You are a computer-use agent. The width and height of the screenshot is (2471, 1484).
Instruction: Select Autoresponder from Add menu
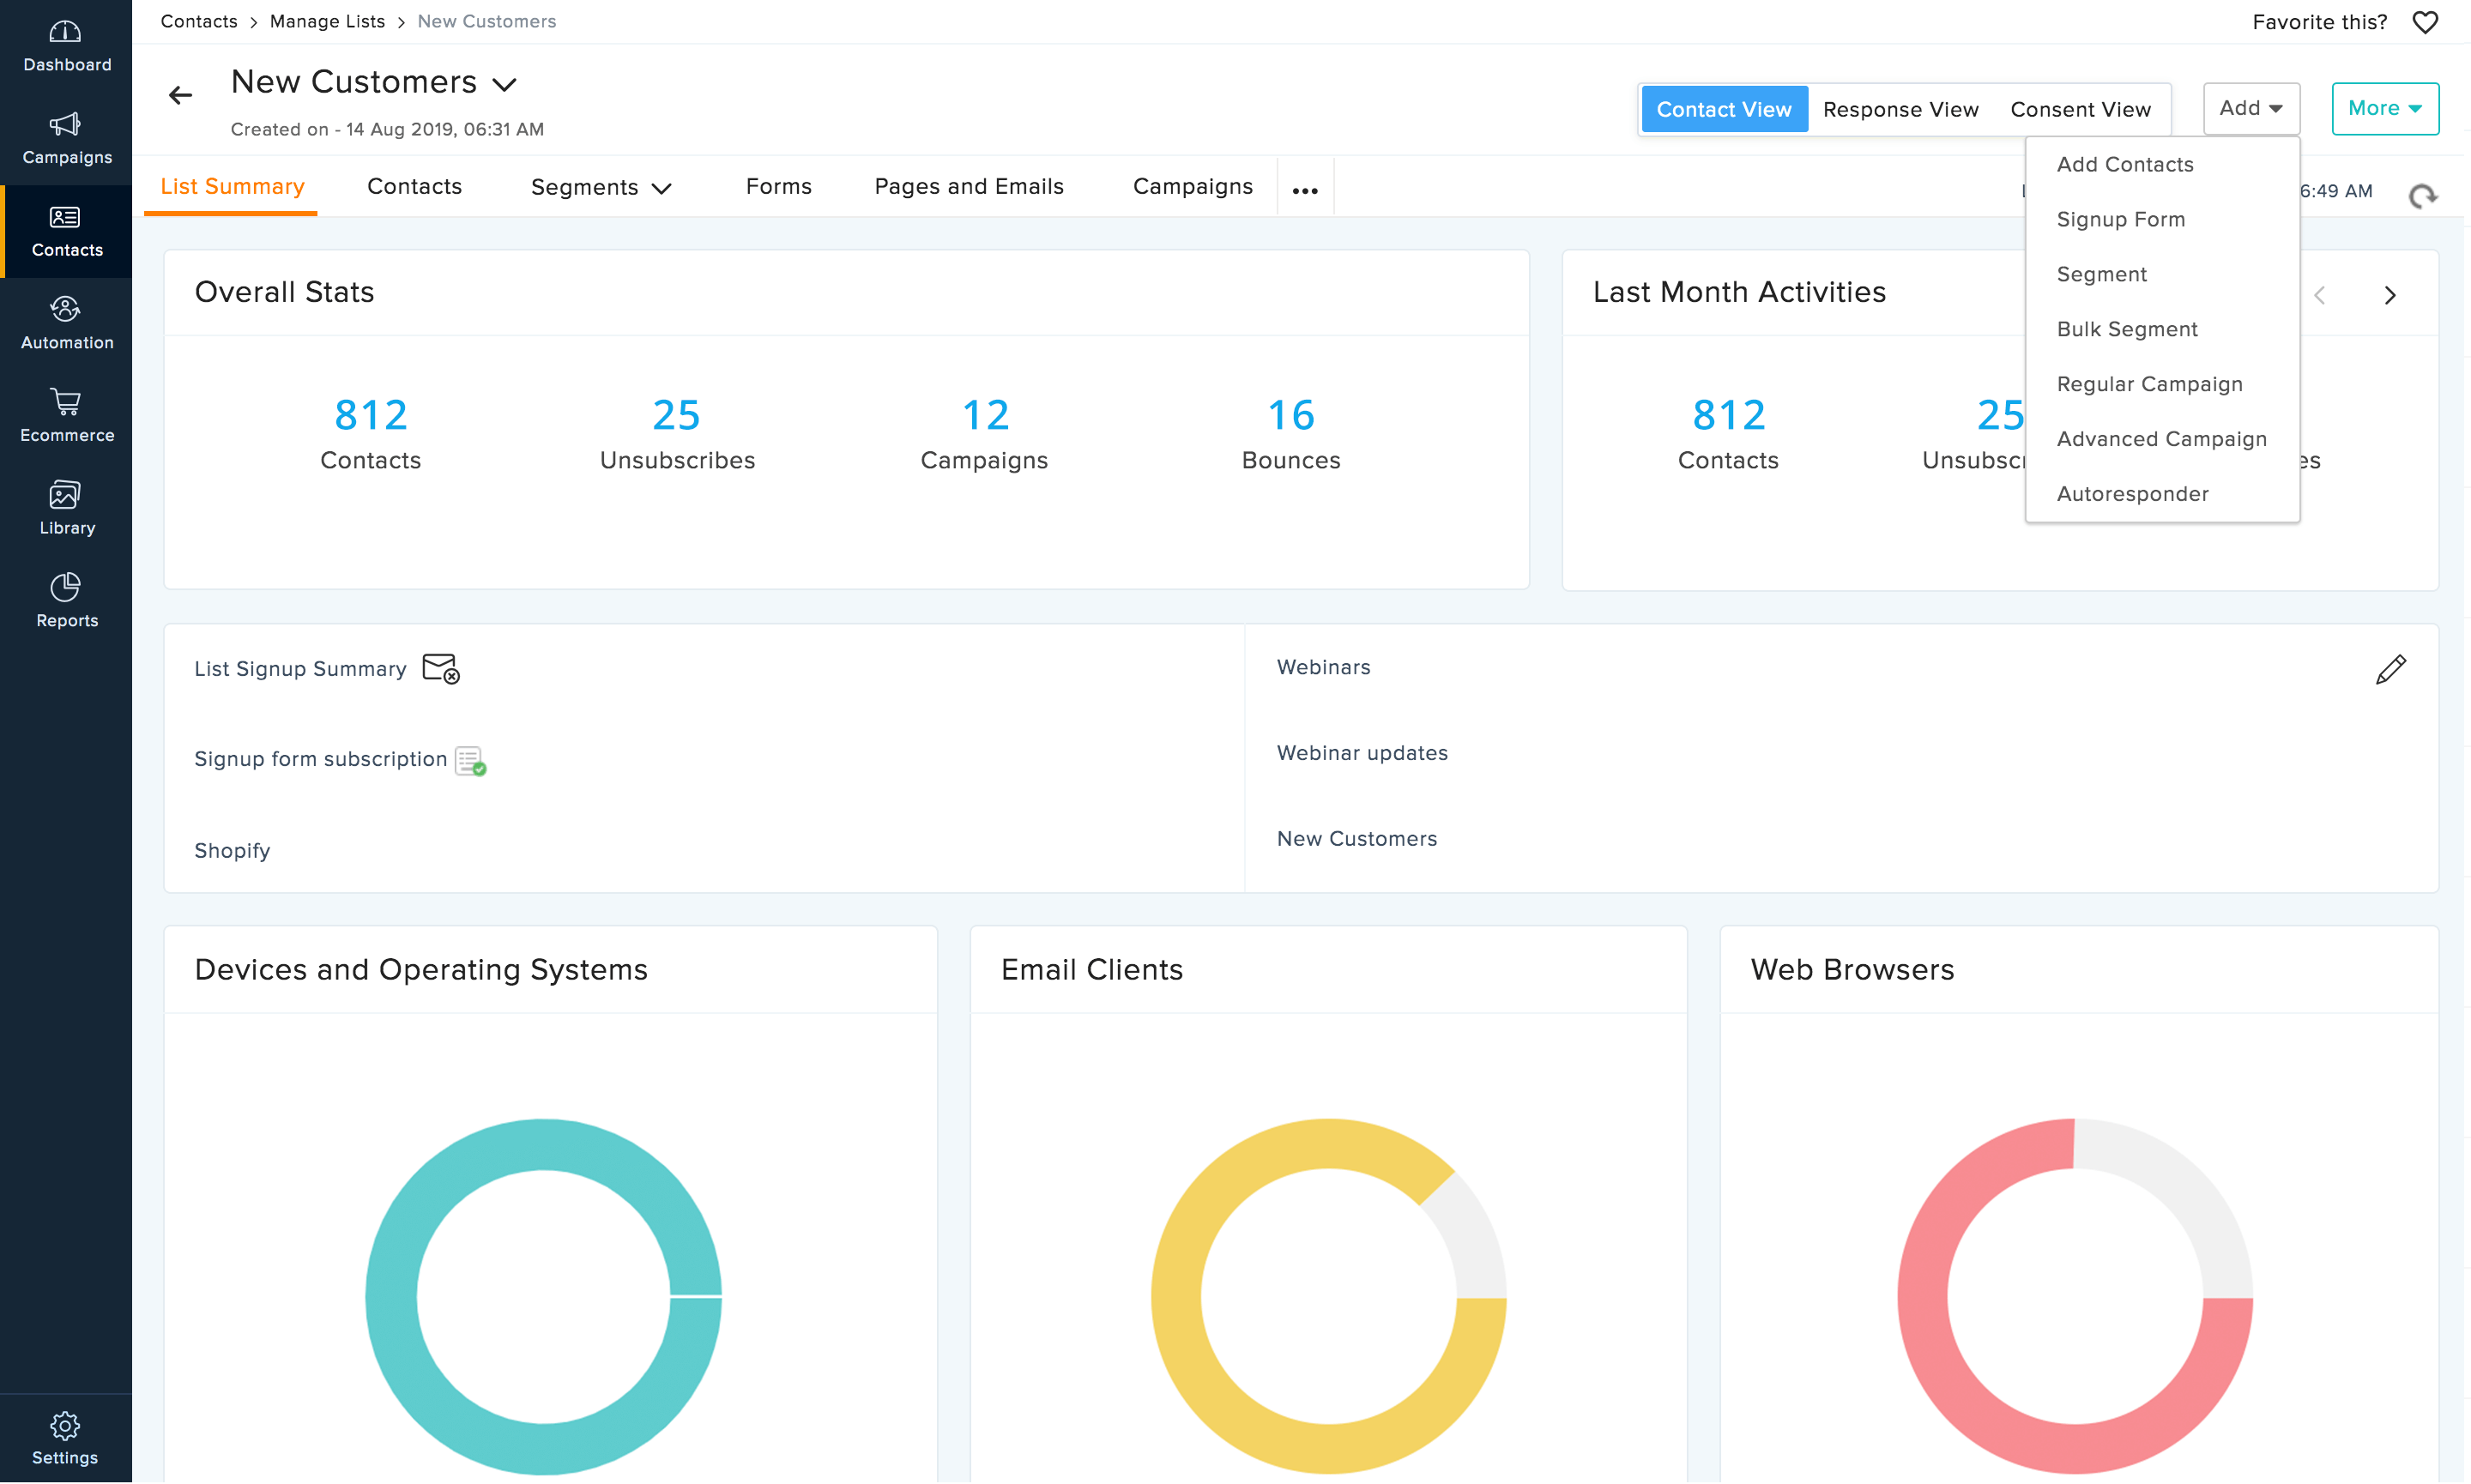(x=2132, y=492)
